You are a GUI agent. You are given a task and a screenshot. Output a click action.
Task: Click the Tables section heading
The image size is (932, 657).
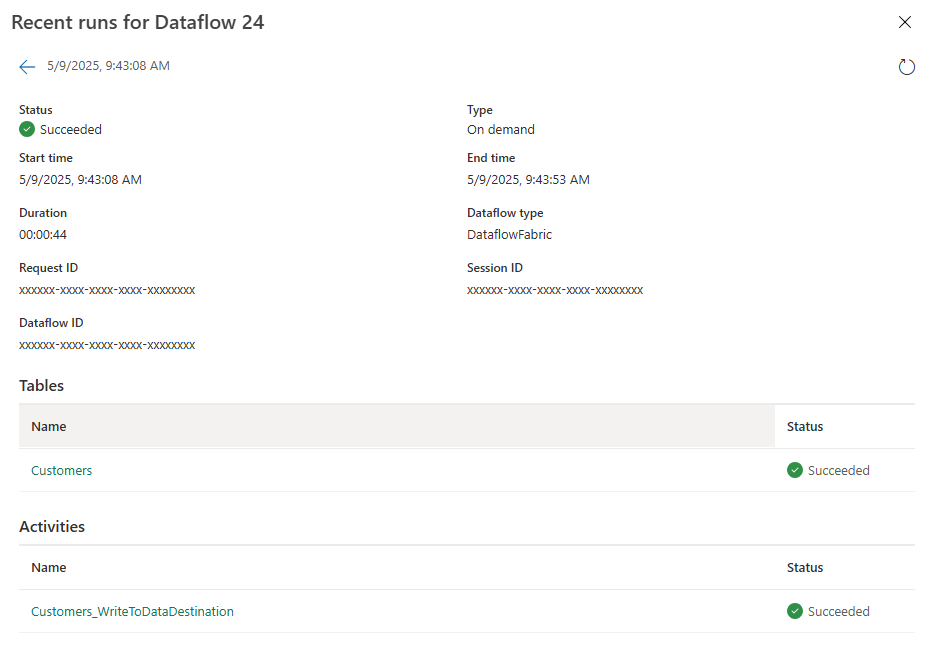click(x=41, y=385)
